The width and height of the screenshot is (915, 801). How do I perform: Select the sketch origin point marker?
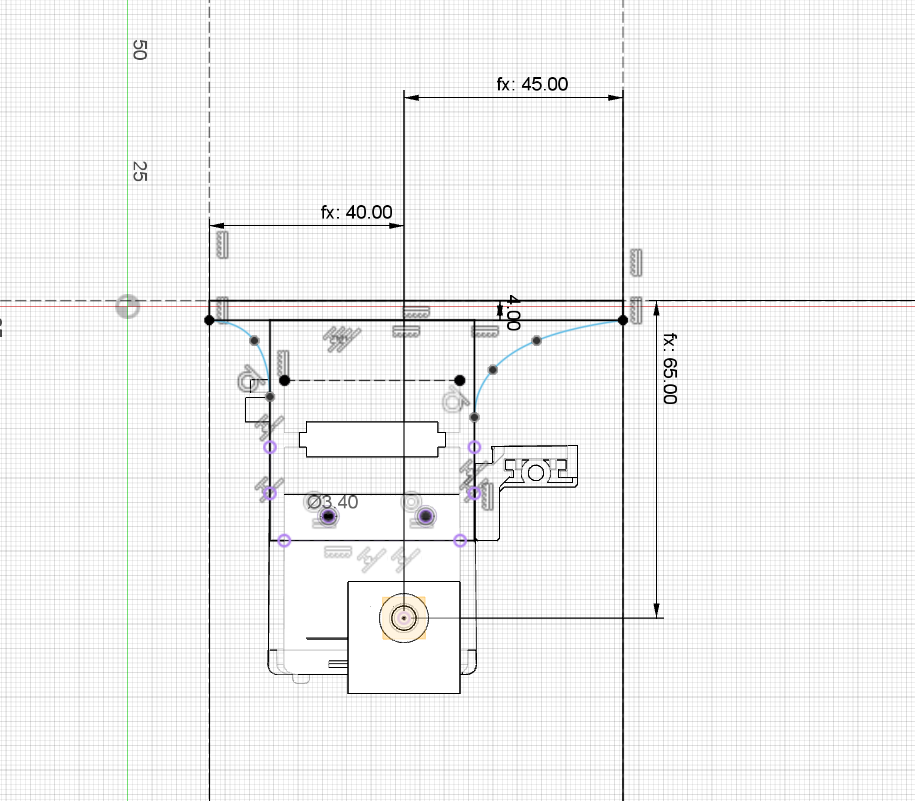point(127,306)
